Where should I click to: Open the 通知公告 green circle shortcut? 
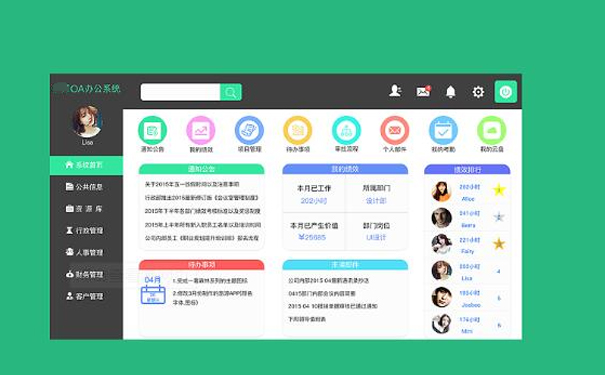[x=152, y=130]
